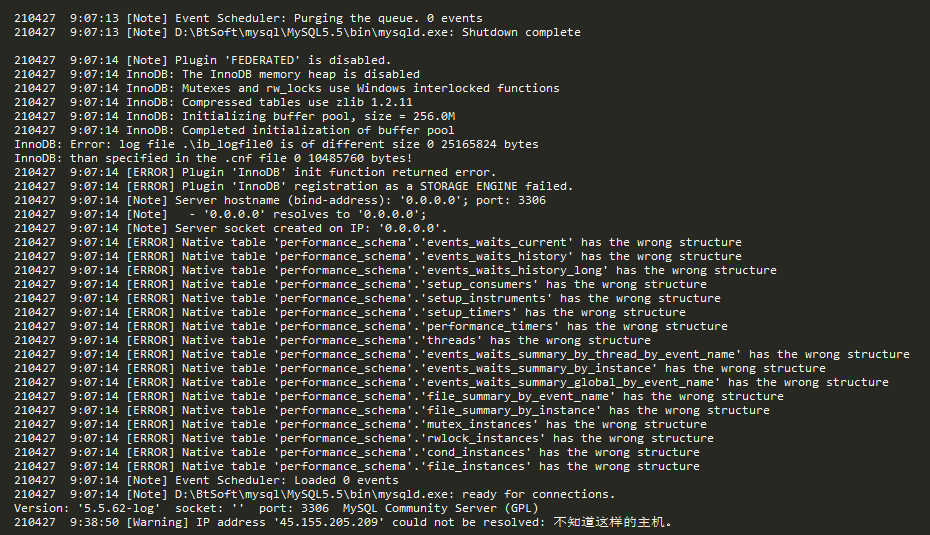
Task: Click the mutex_instances wrong structure line
Action: [x=361, y=425]
